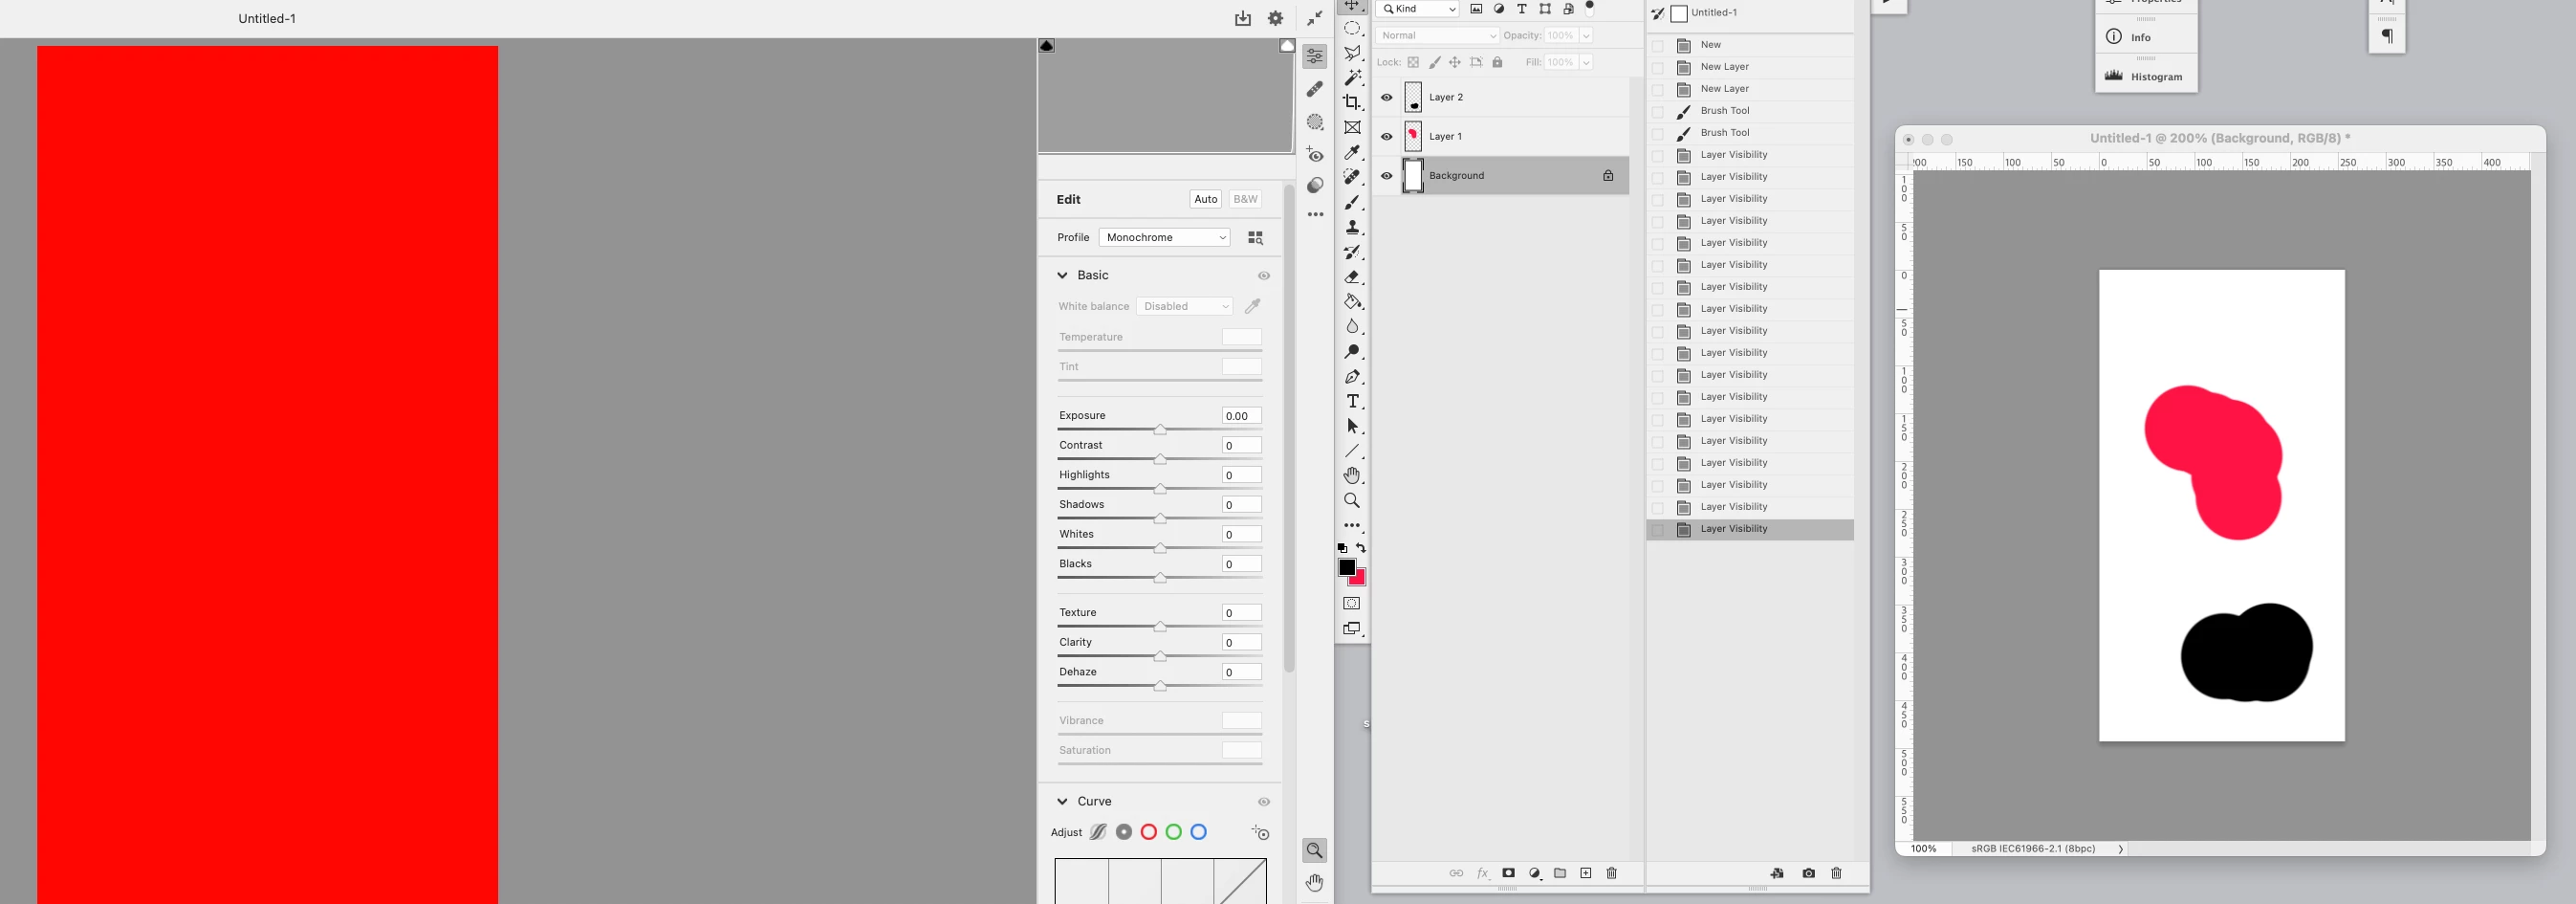Open adjustment layer menu half-circle icon
The height and width of the screenshot is (904, 2576).
tap(1534, 873)
